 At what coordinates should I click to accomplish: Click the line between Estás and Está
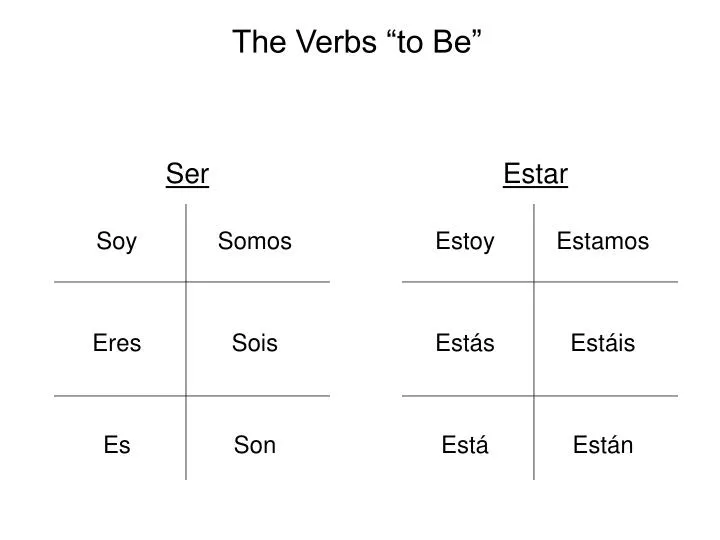click(x=468, y=395)
